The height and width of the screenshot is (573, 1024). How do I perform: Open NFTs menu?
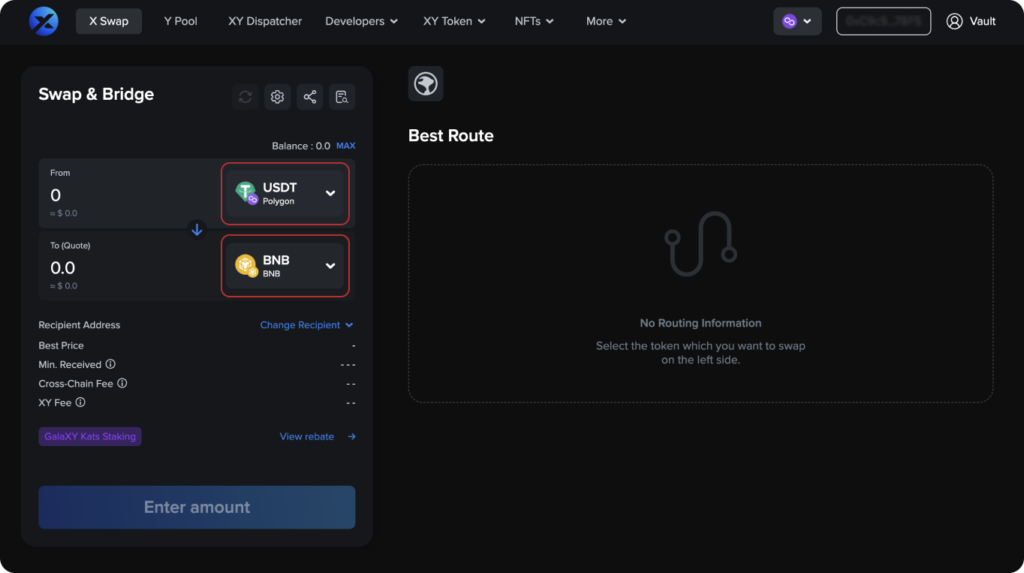[534, 21]
